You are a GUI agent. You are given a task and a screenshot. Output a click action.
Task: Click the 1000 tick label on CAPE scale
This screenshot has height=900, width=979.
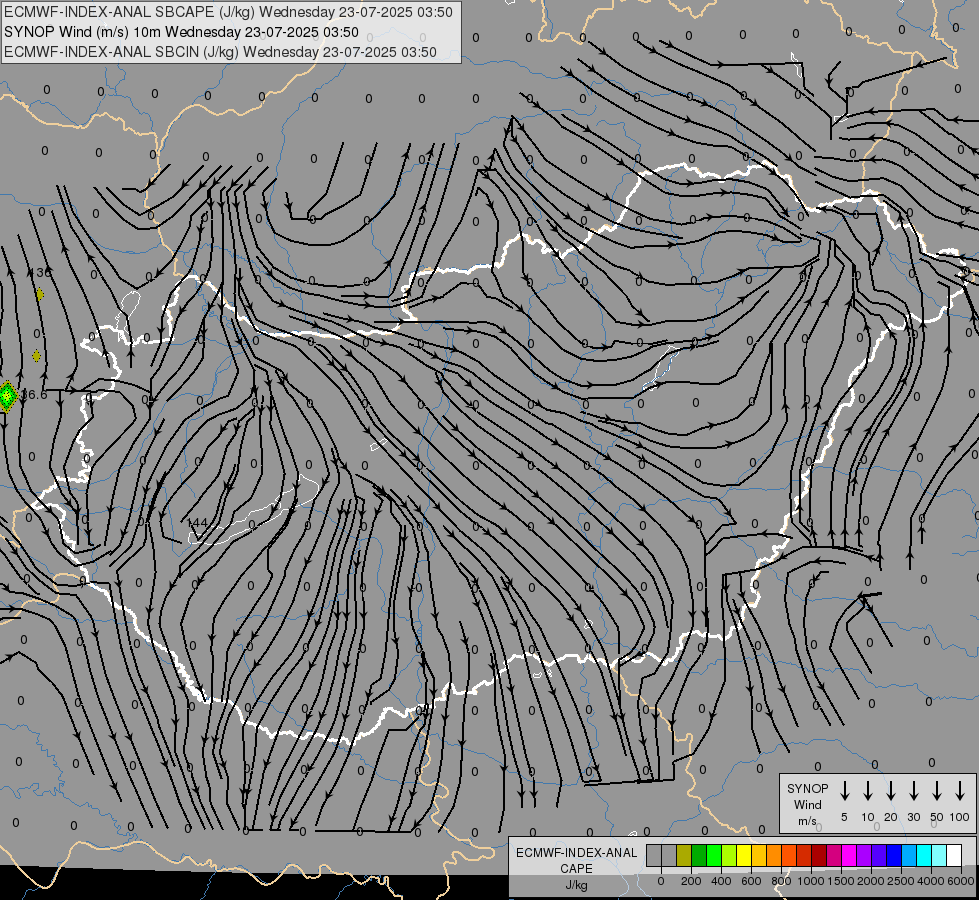pos(810,881)
